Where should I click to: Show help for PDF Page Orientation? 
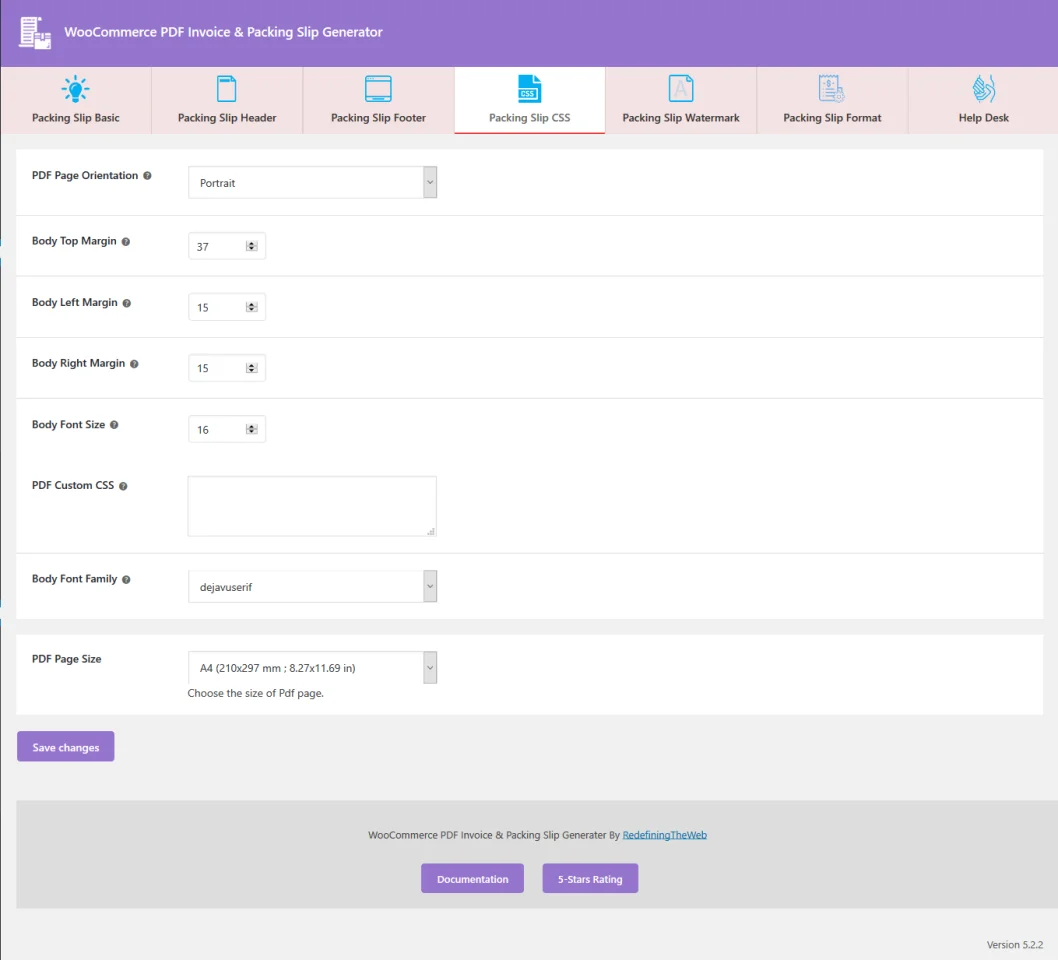tap(147, 175)
